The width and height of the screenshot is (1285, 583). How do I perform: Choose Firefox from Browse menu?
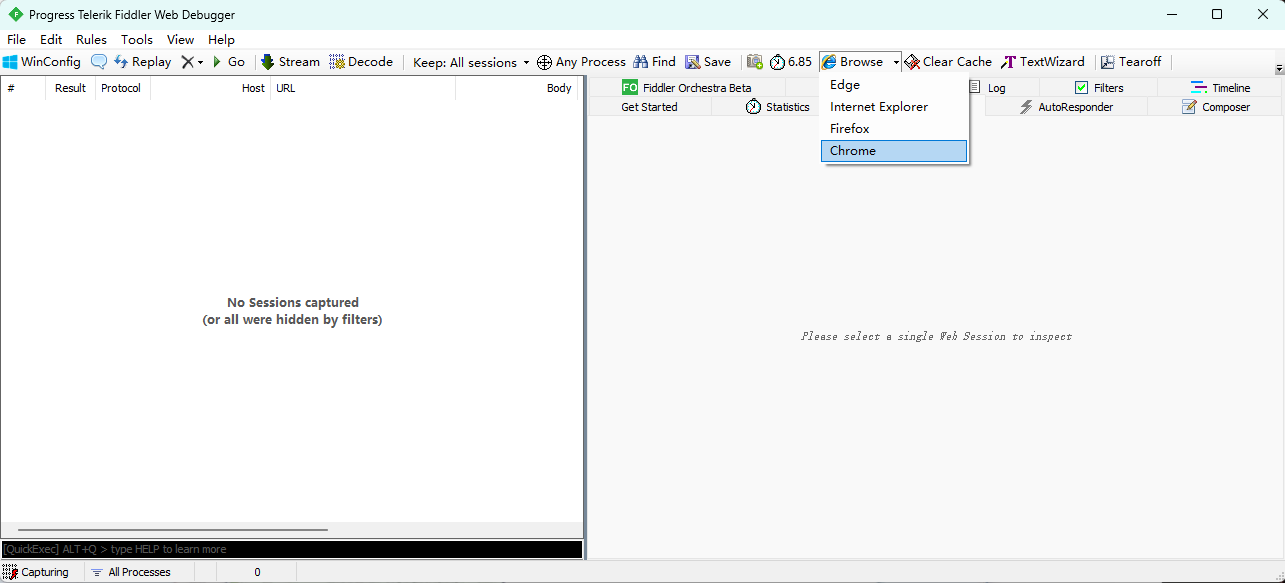pyautogui.click(x=894, y=129)
